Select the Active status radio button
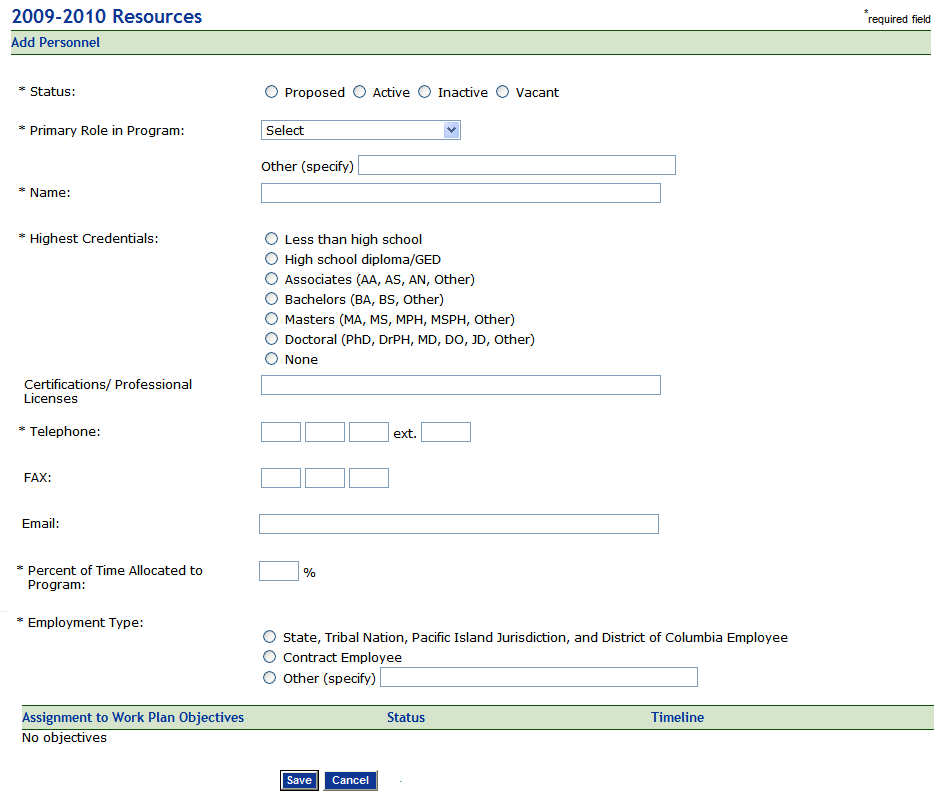The width and height of the screenshot is (944, 812). click(359, 91)
